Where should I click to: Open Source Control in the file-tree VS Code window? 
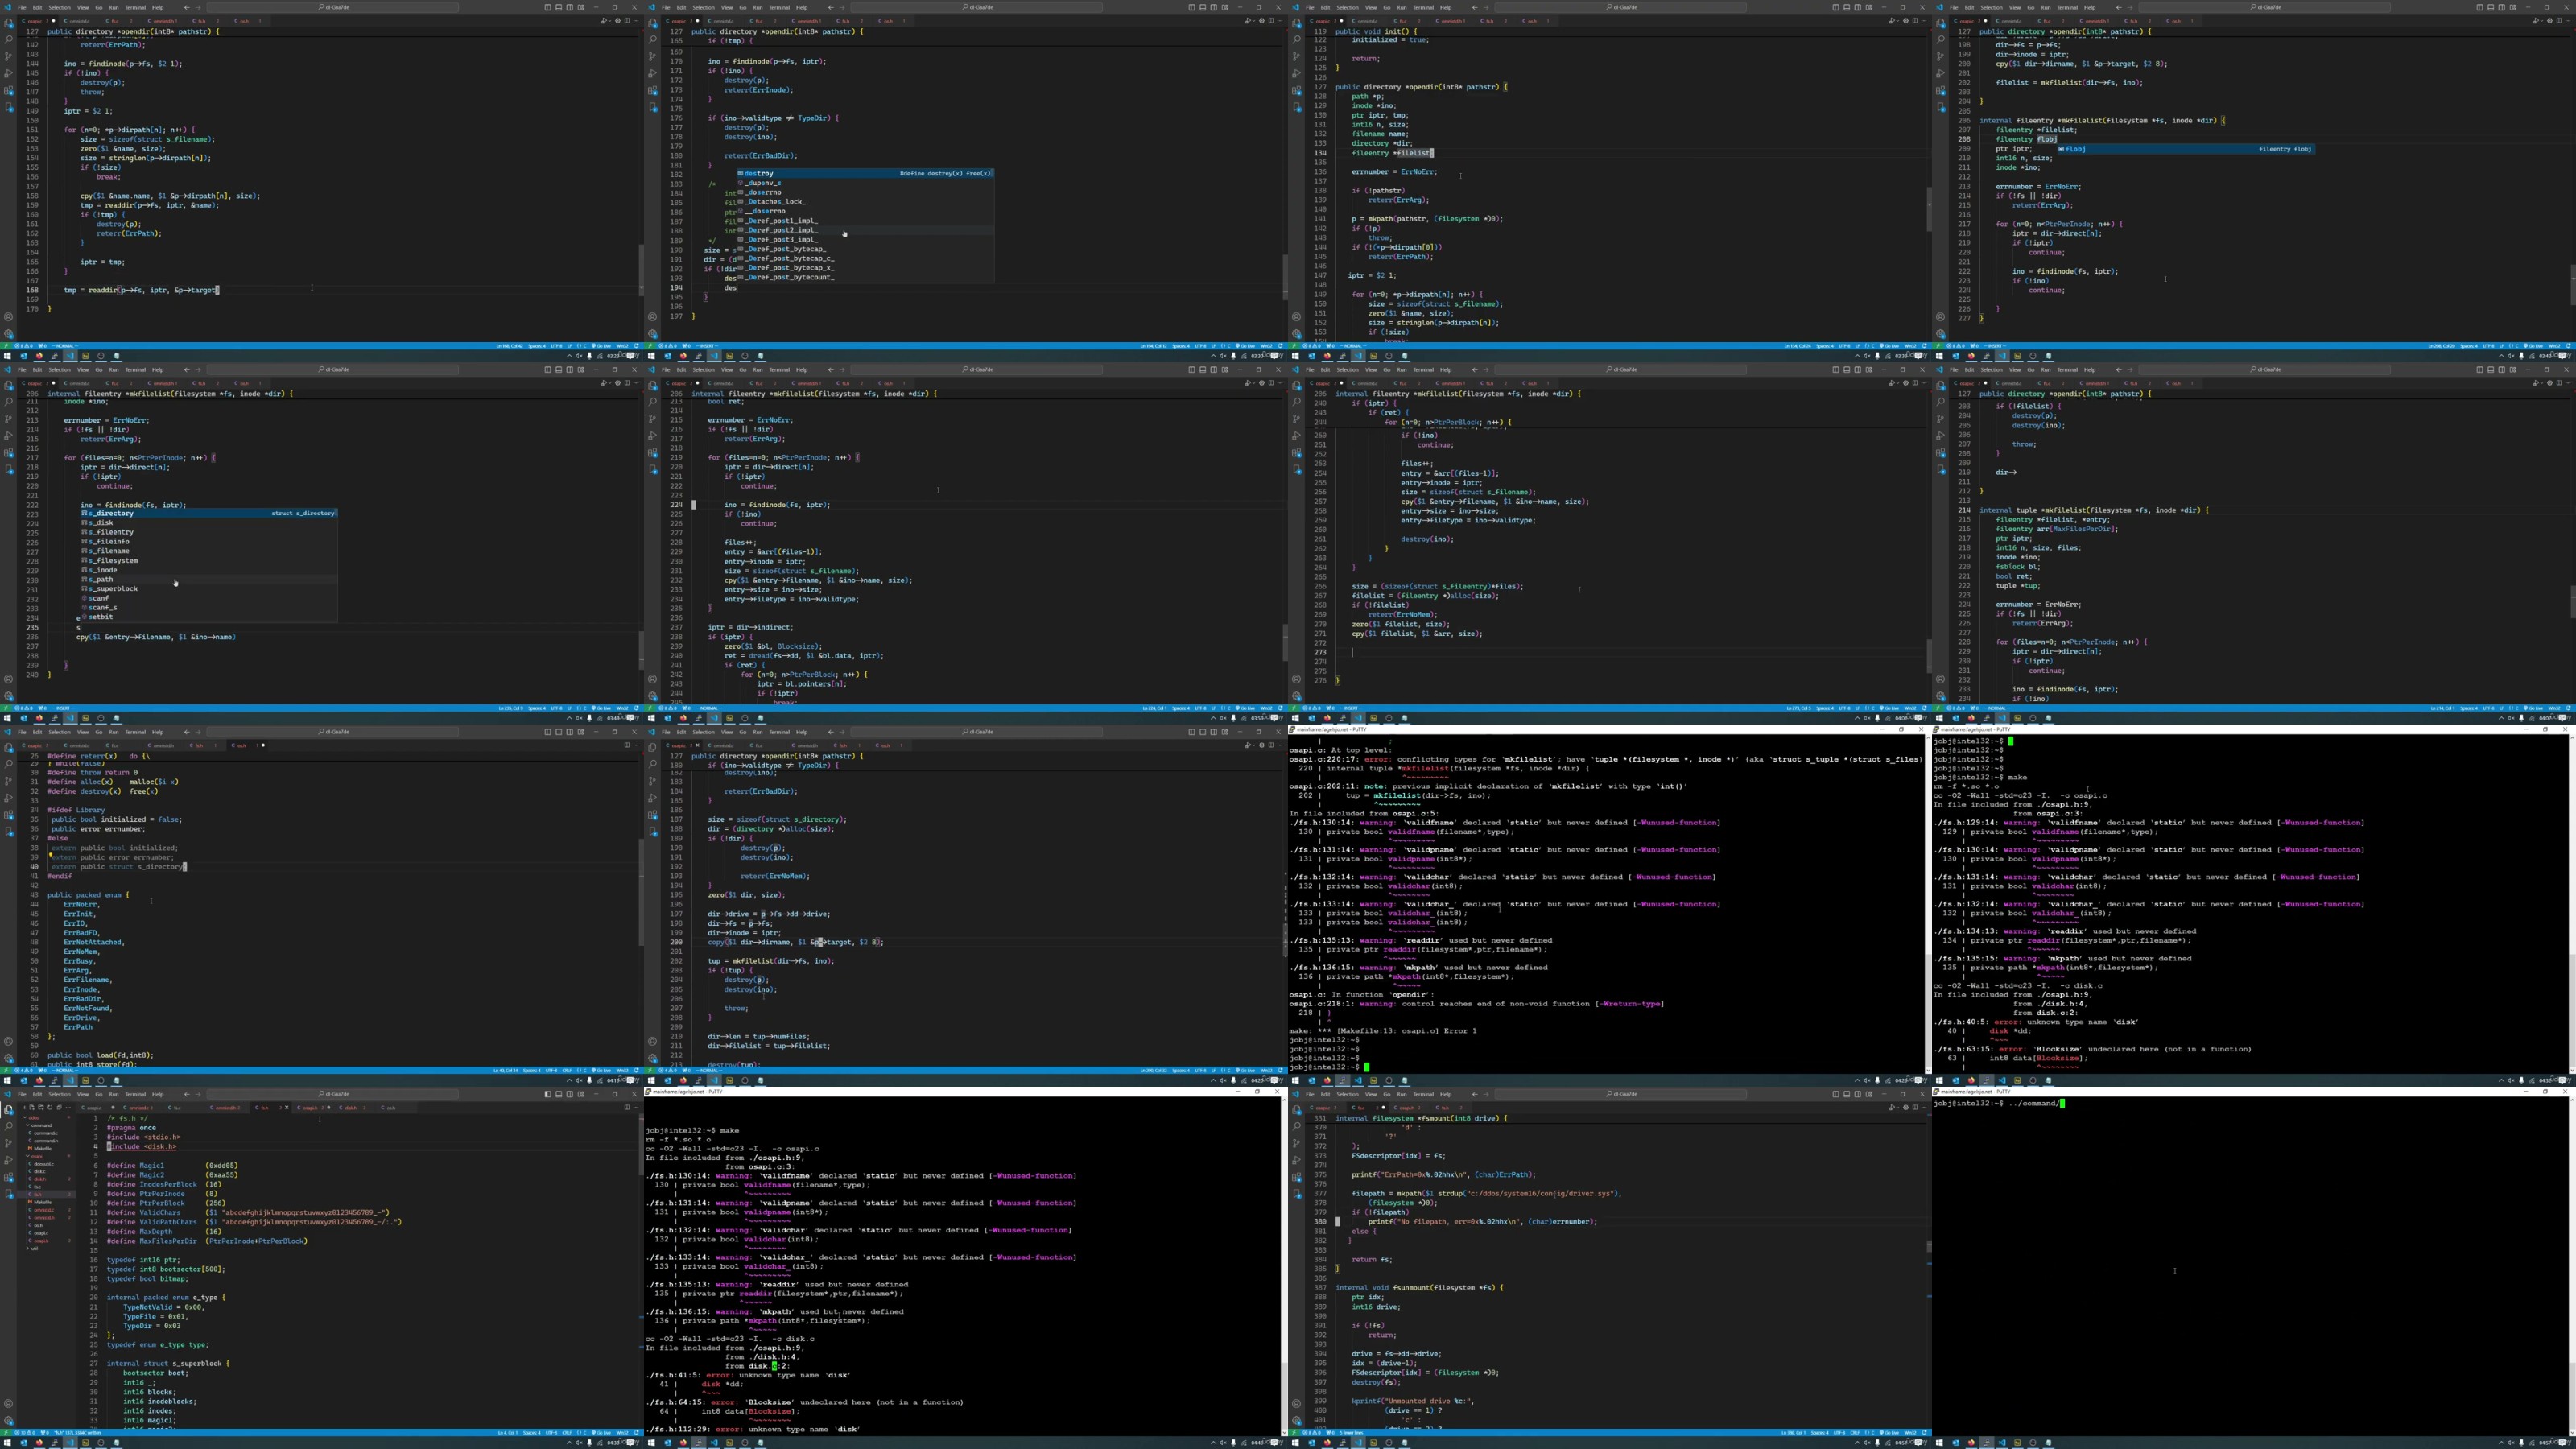coord(8,1143)
